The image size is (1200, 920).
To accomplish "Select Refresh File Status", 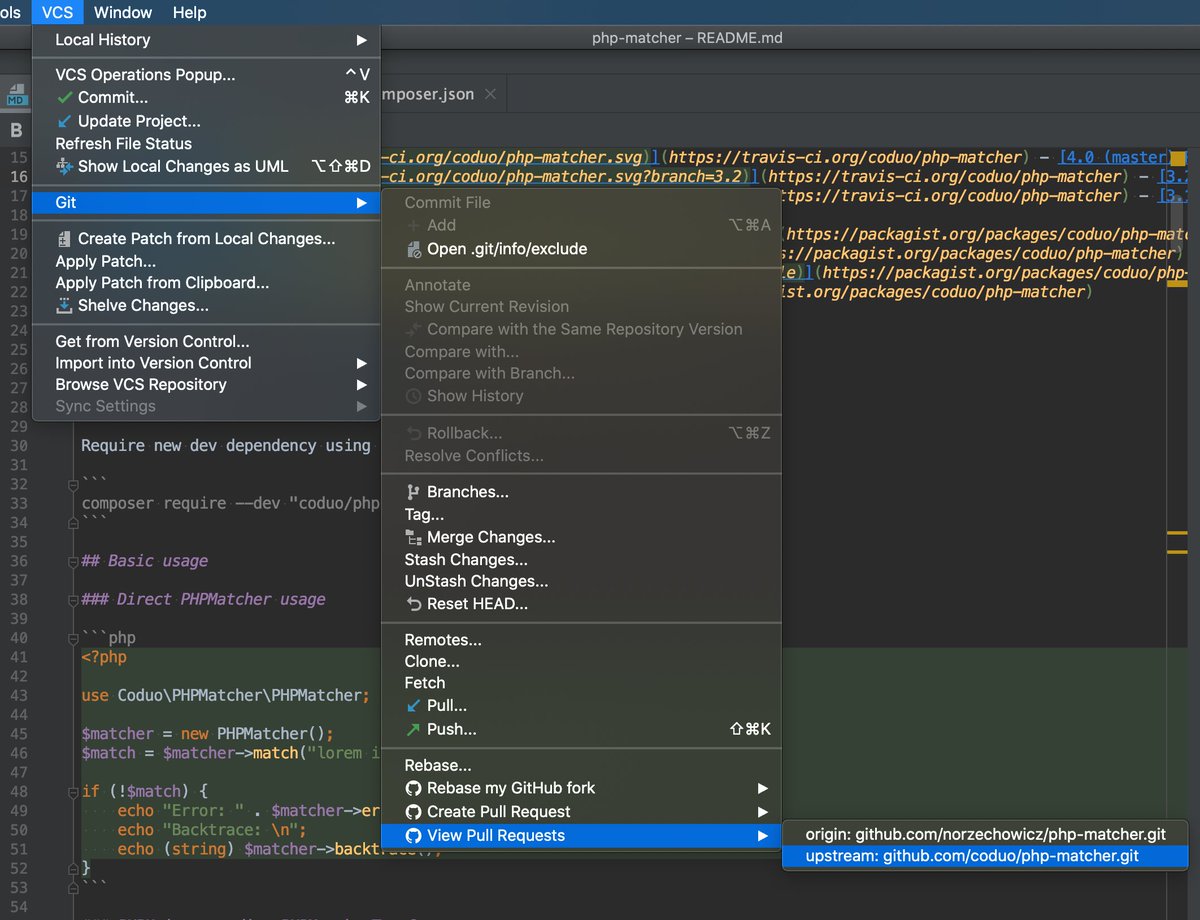I will point(206,144).
